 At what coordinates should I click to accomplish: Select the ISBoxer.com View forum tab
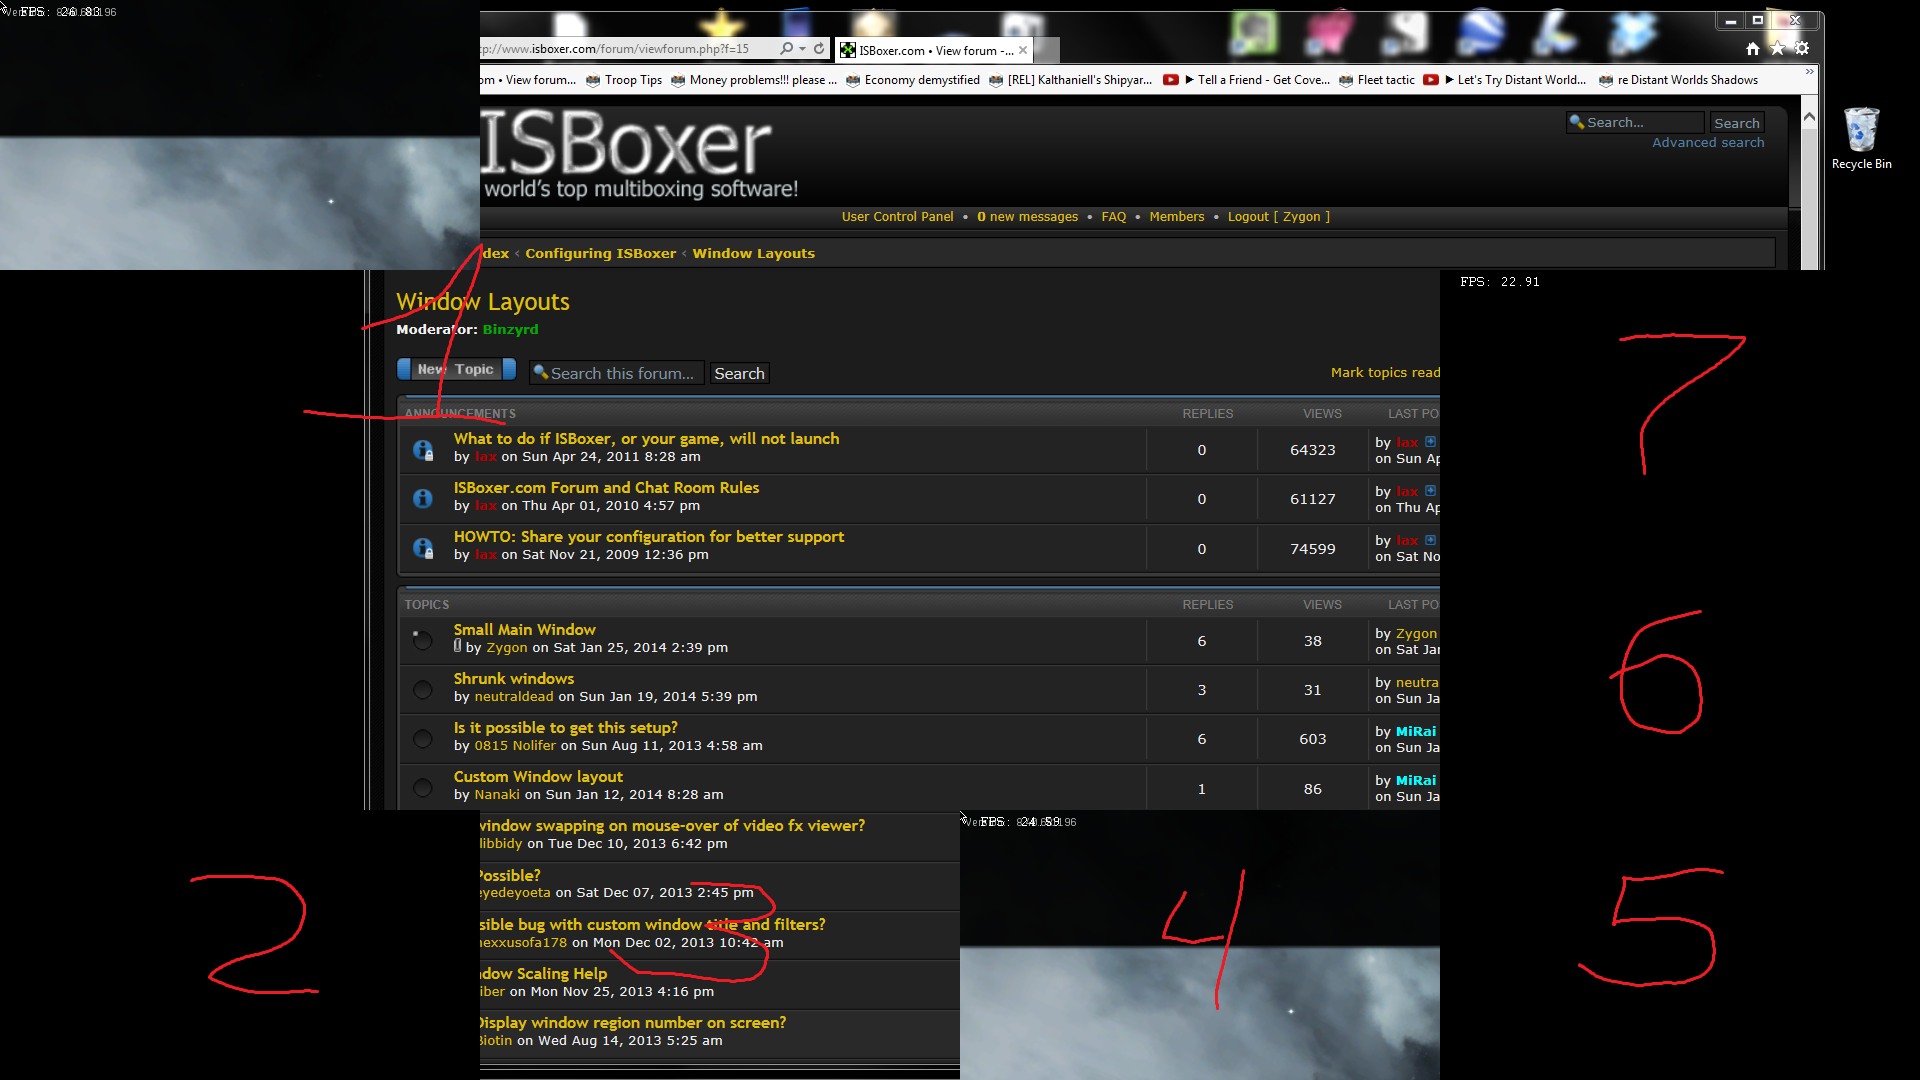tap(935, 50)
